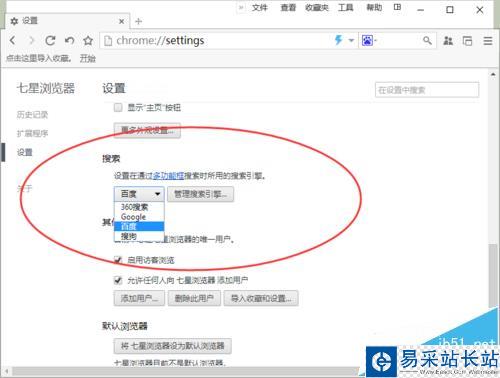Go forward with the forward arrow
Screen dimensions: 500x378
[x=32, y=40]
